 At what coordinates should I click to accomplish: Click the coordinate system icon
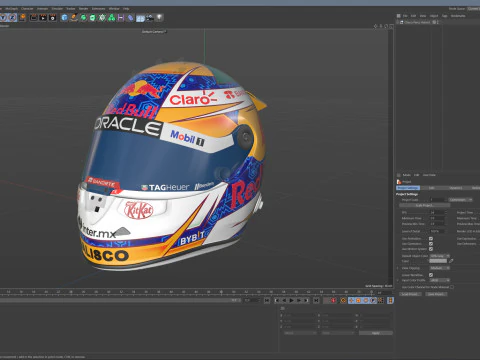(23, 17)
